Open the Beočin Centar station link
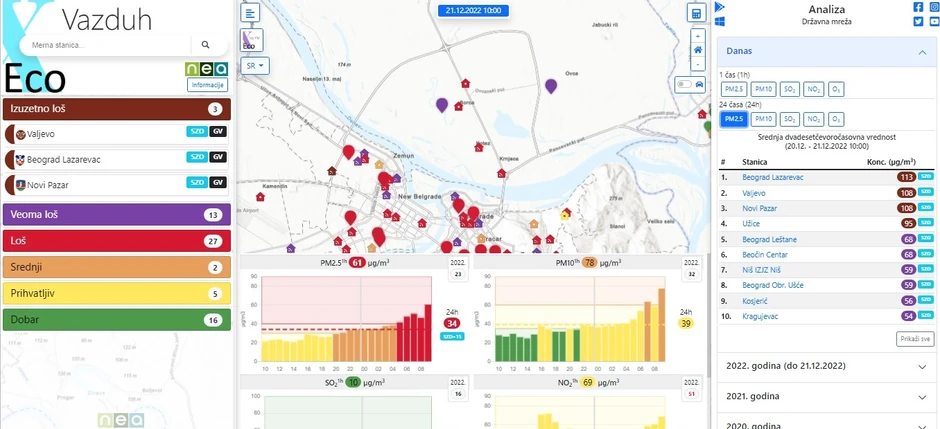940x429 pixels. tap(765, 255)
